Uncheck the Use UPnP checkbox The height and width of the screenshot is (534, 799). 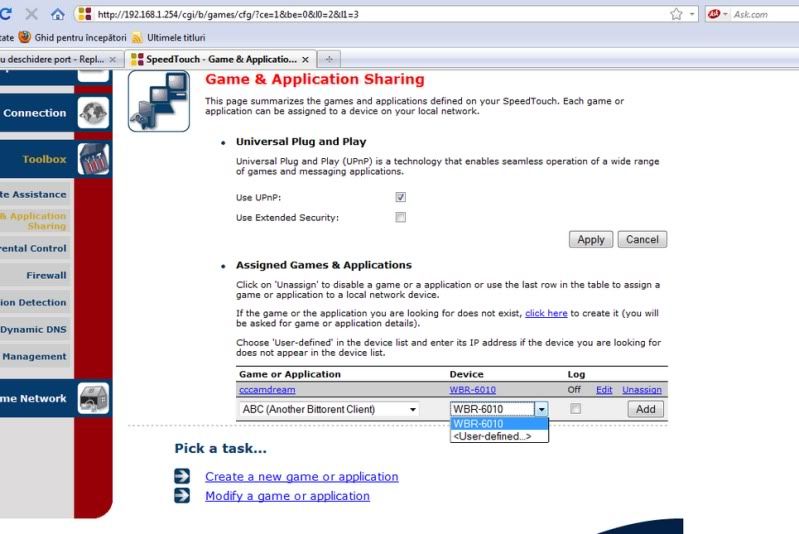point(401,198)
